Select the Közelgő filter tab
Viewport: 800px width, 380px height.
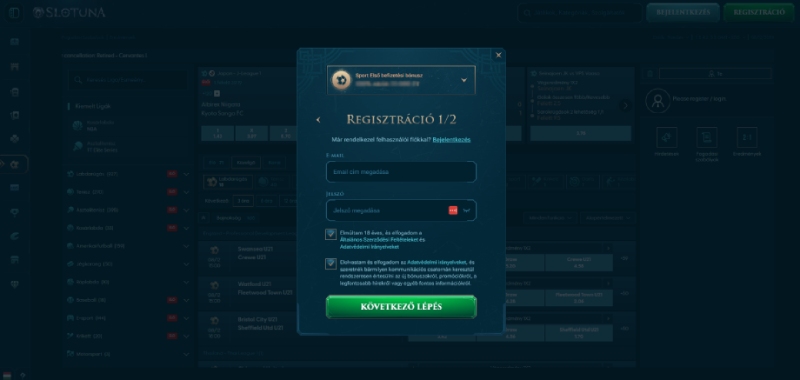[246, 163]
